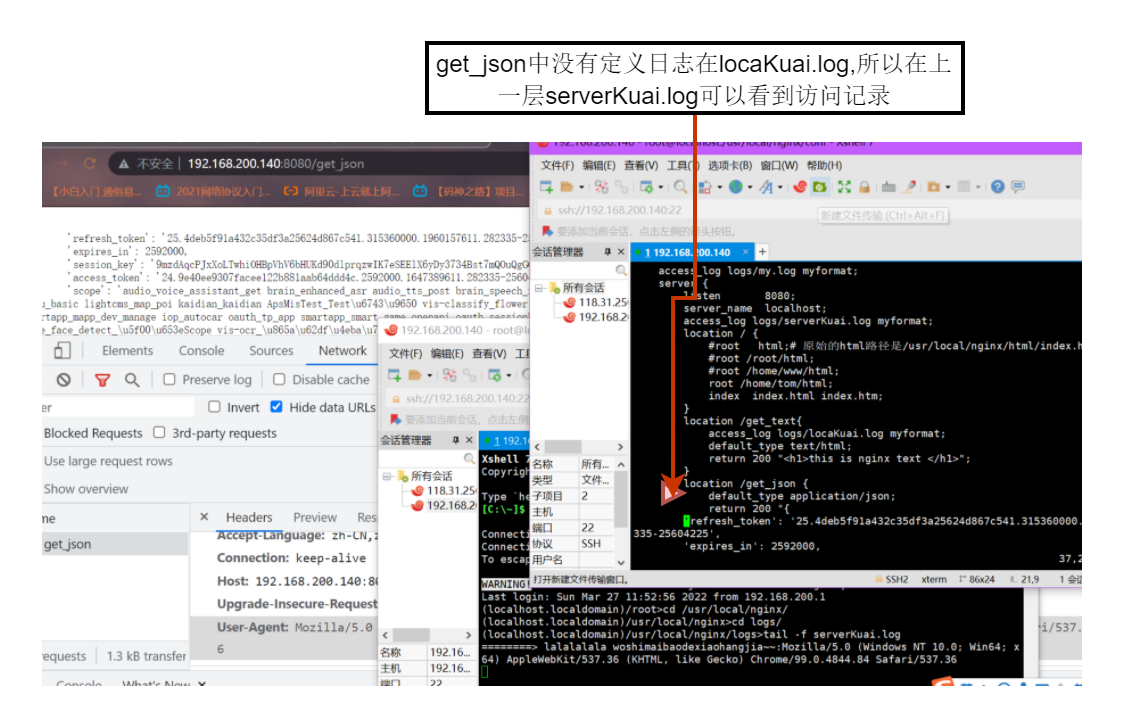Click Font icon in front Xshell toolbar
The height and width of the screenshot is (728, 1126).
[766, 187]
